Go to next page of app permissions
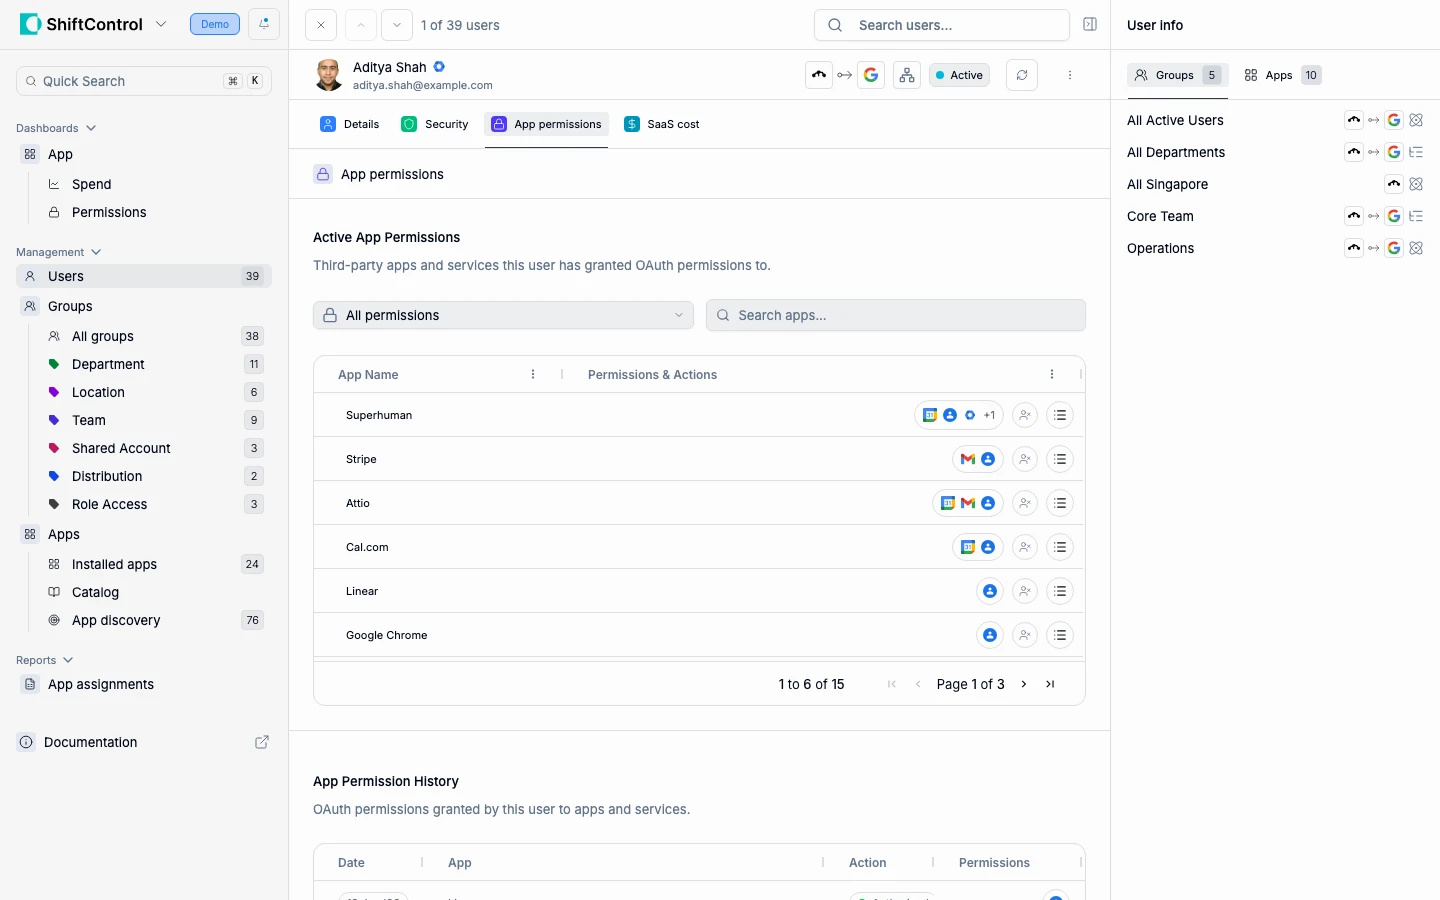The height and width of the screenshot is (900, 1440). [x=1024, y=684]
